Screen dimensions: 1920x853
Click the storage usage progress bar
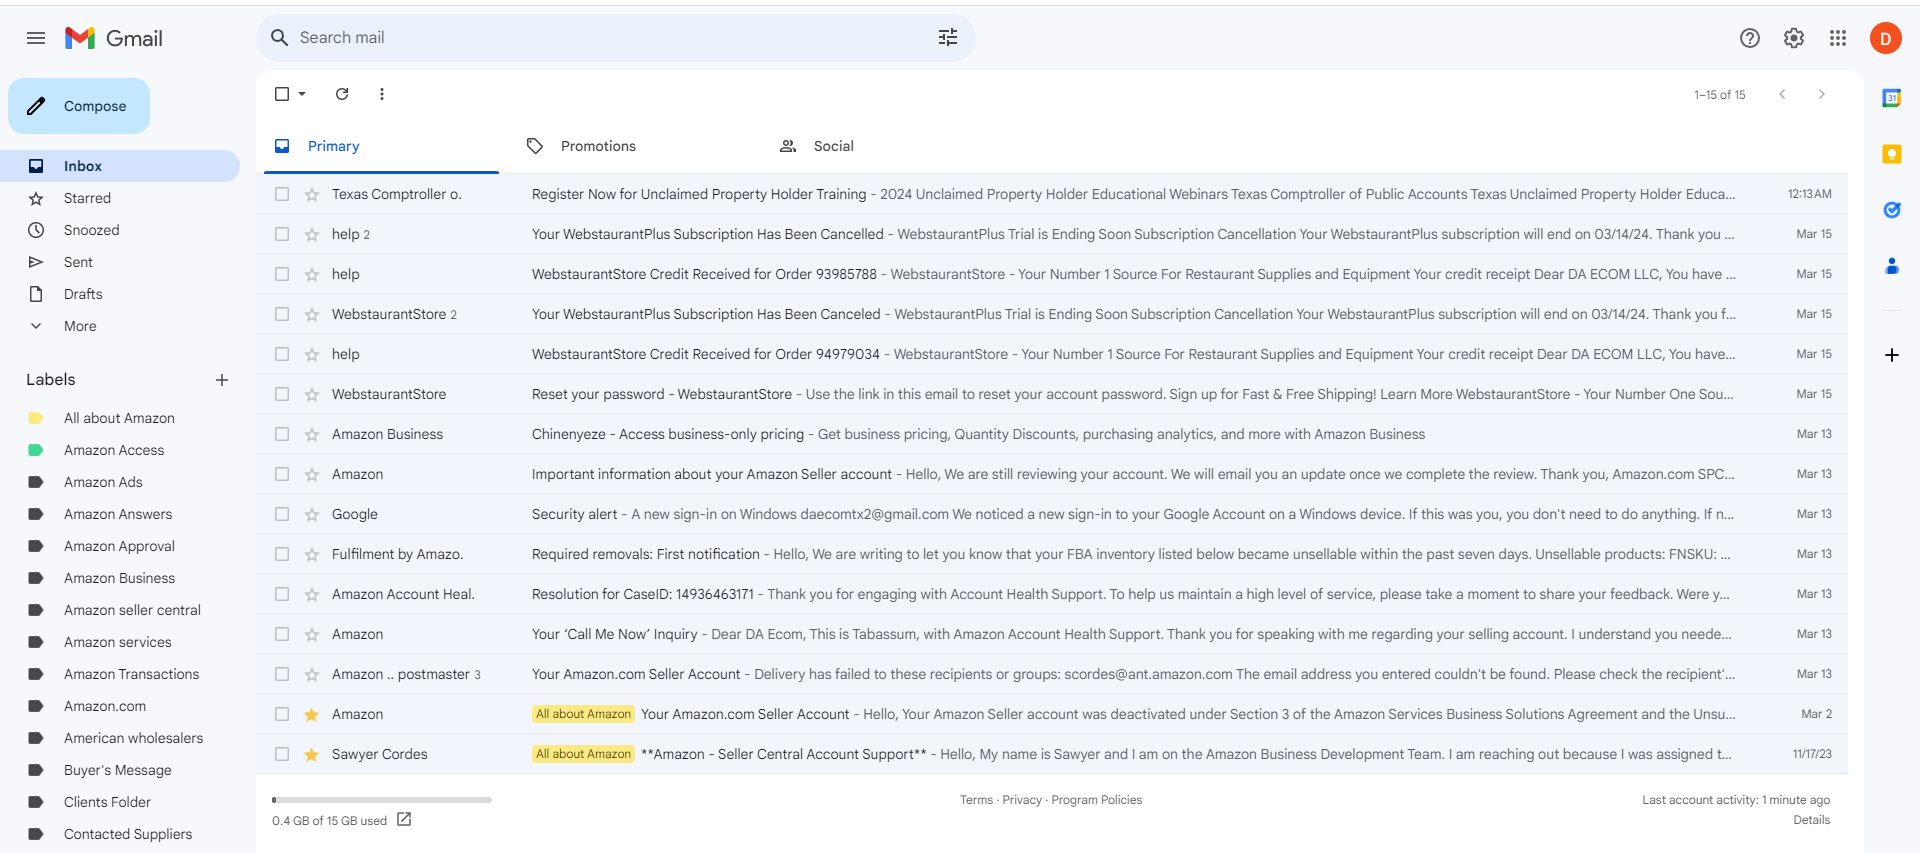382,800
